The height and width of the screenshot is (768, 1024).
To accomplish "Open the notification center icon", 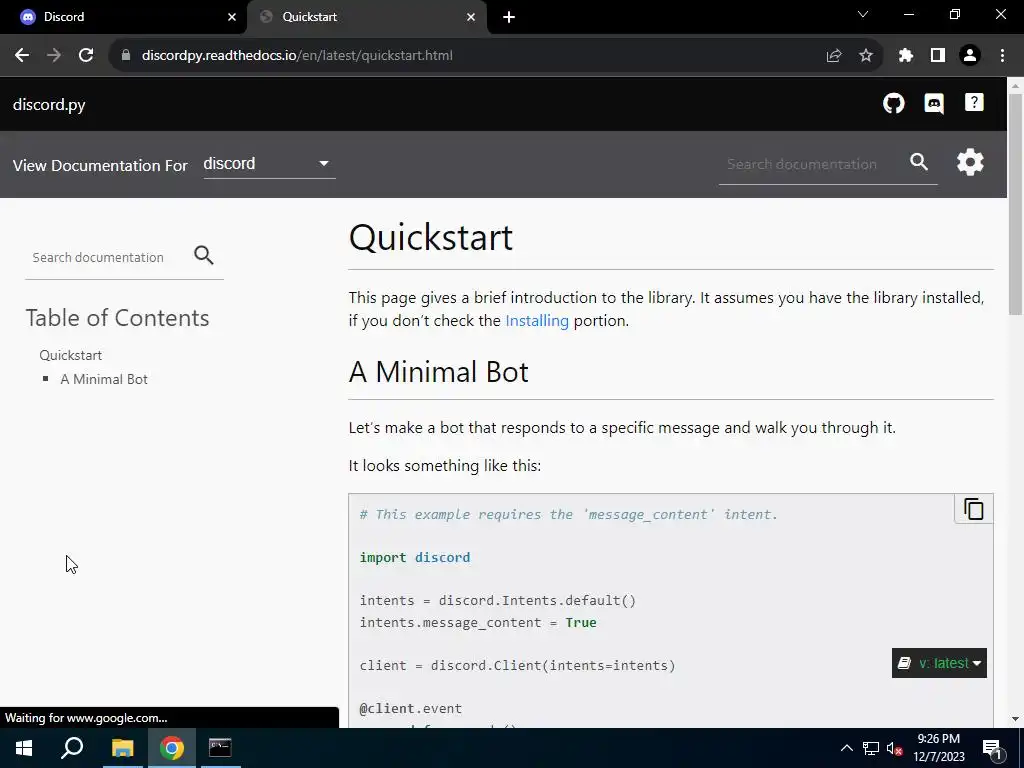I will tap(993, 749).
